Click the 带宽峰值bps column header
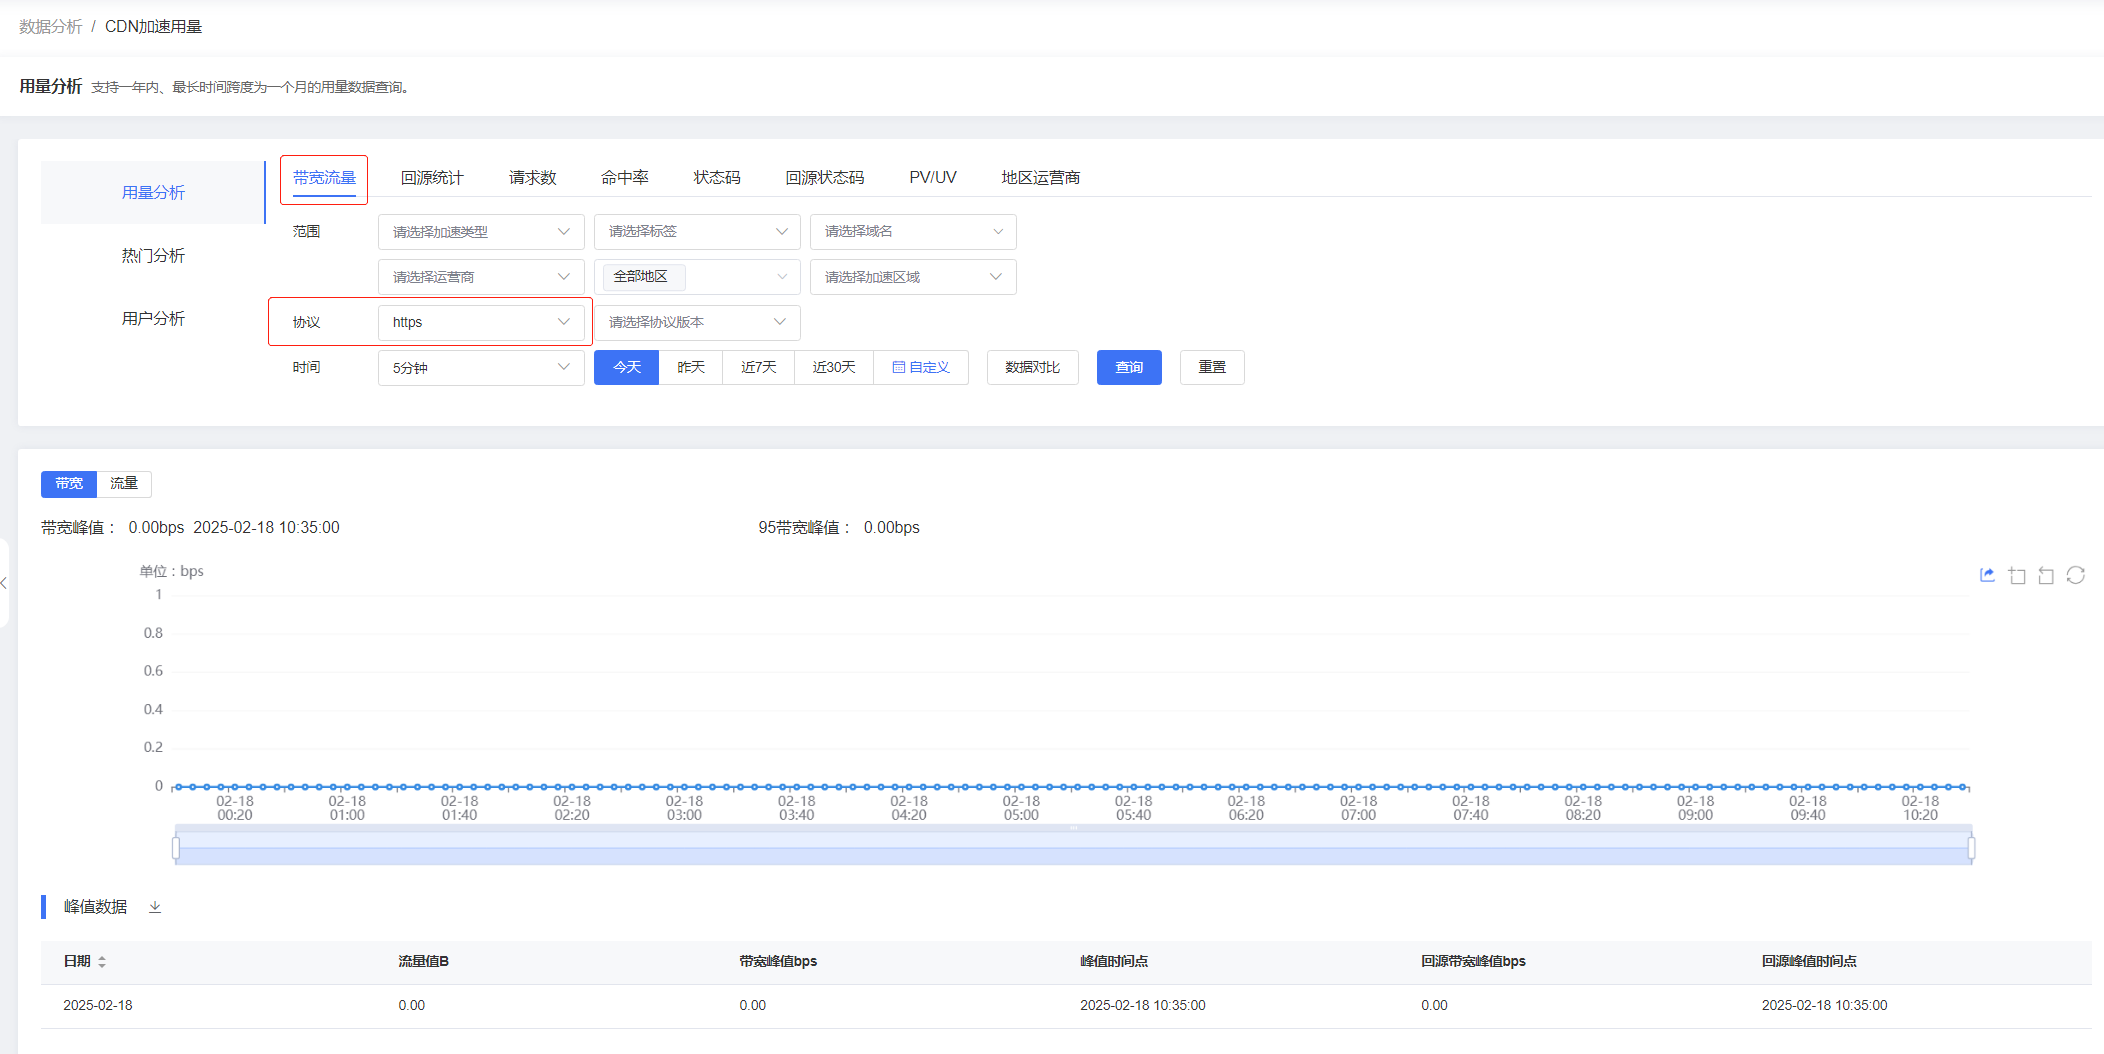 click(x=778, y=962)
